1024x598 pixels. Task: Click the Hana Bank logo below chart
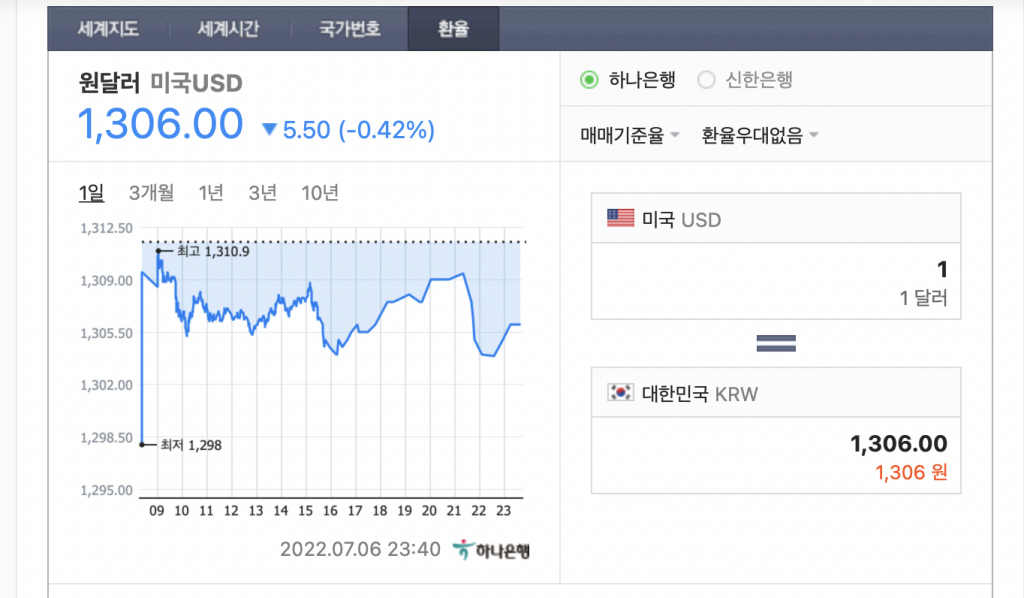[x=490, y=550]
